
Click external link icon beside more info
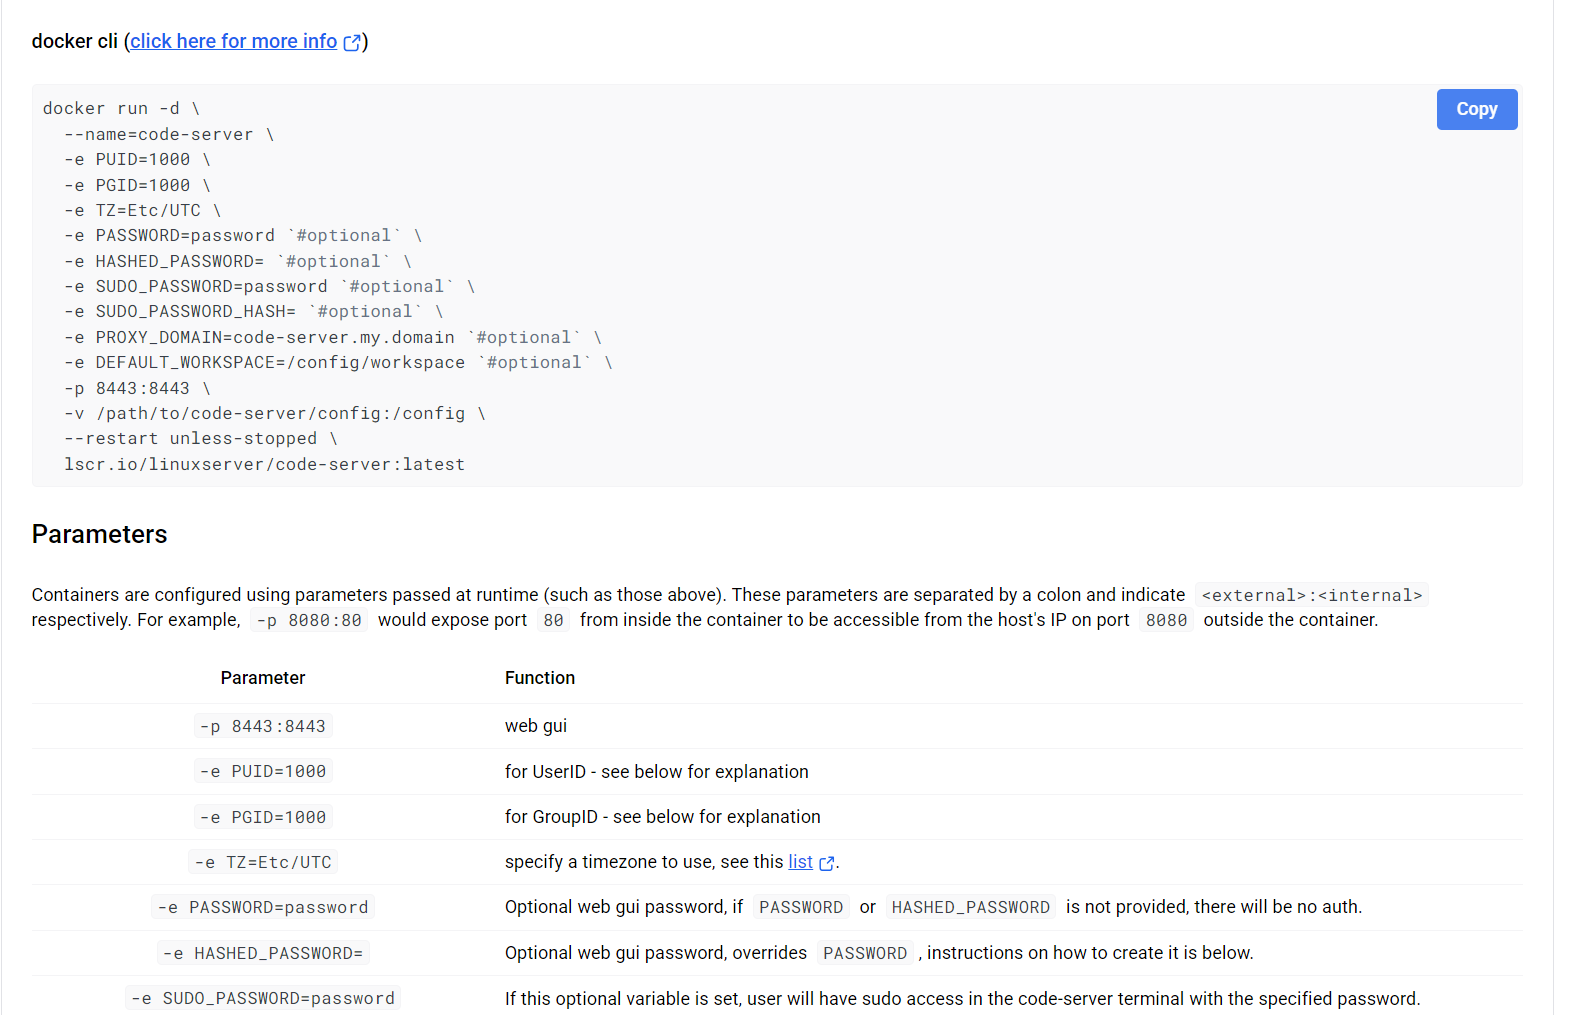352,42
